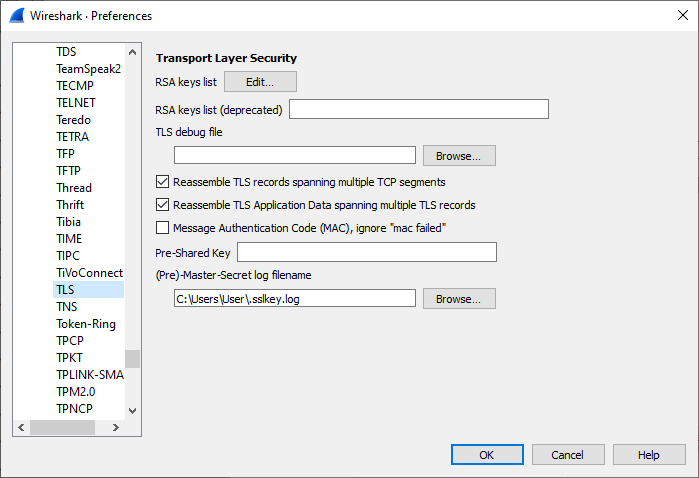Toggle reassemble TLS Application Data checkbox
Viewport: 699px width, 478px height.
click(x=162, y=205)
